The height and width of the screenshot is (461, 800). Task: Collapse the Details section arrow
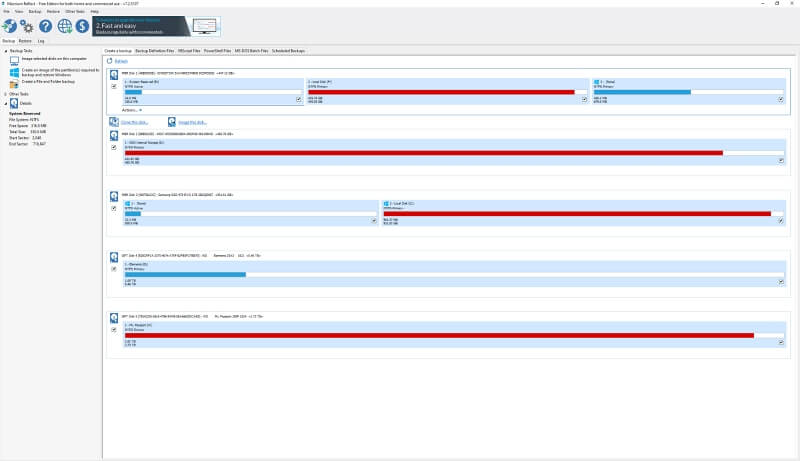tap(6, 104)
